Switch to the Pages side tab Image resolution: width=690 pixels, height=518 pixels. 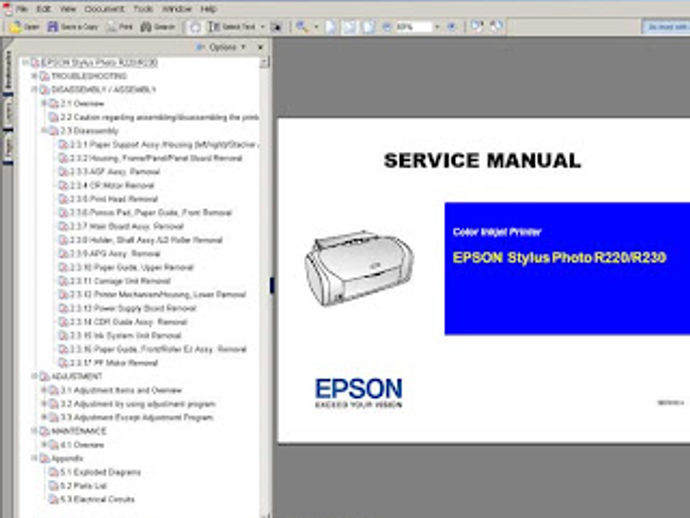click(x=8, y=149)
